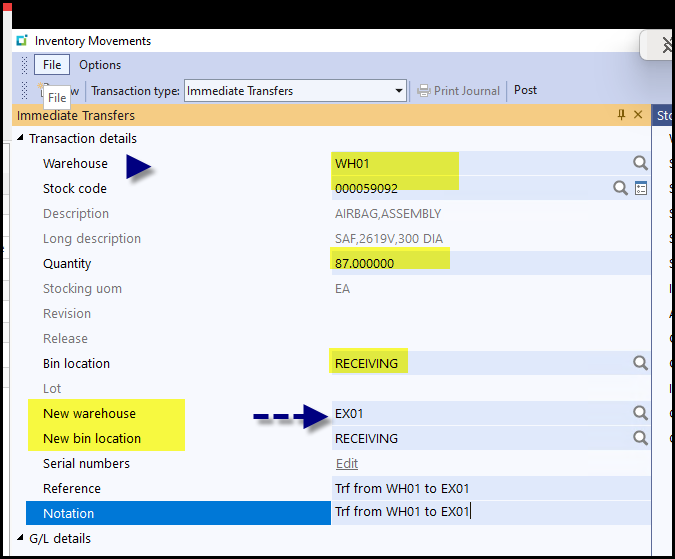675x559 pixels.
Task: Open the Options menu
Action: pyautogui.click(x=100, y=65)
